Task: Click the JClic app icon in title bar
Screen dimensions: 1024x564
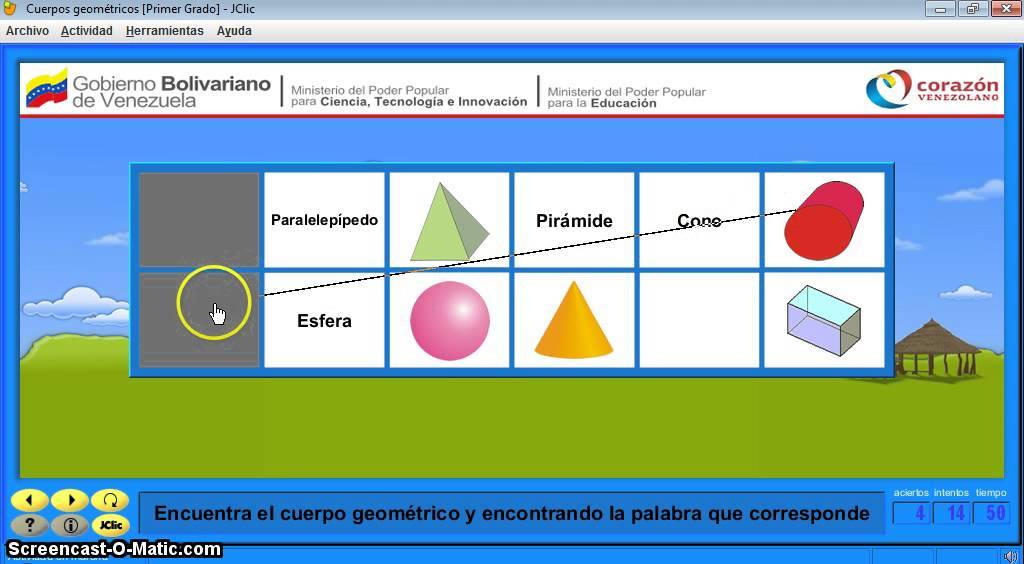Action: coord(10,8)
